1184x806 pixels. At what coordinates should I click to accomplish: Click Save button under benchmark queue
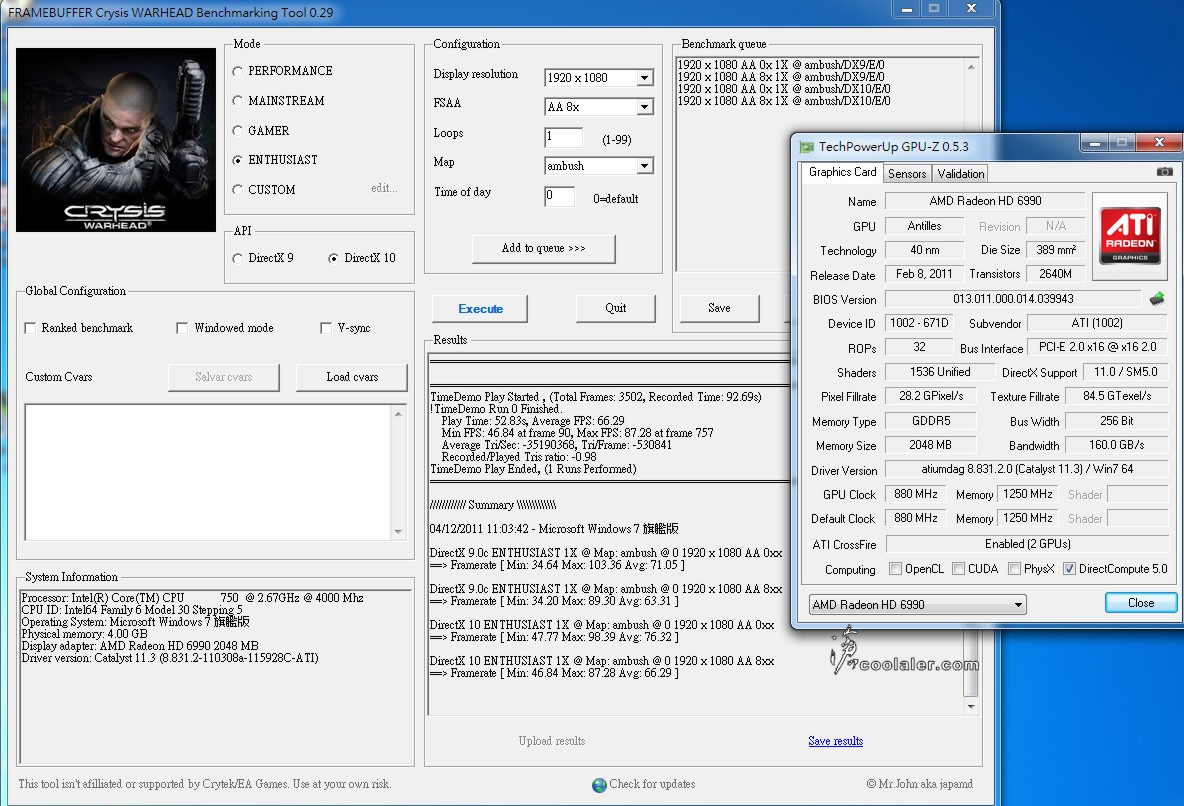[x=720, y=308]
